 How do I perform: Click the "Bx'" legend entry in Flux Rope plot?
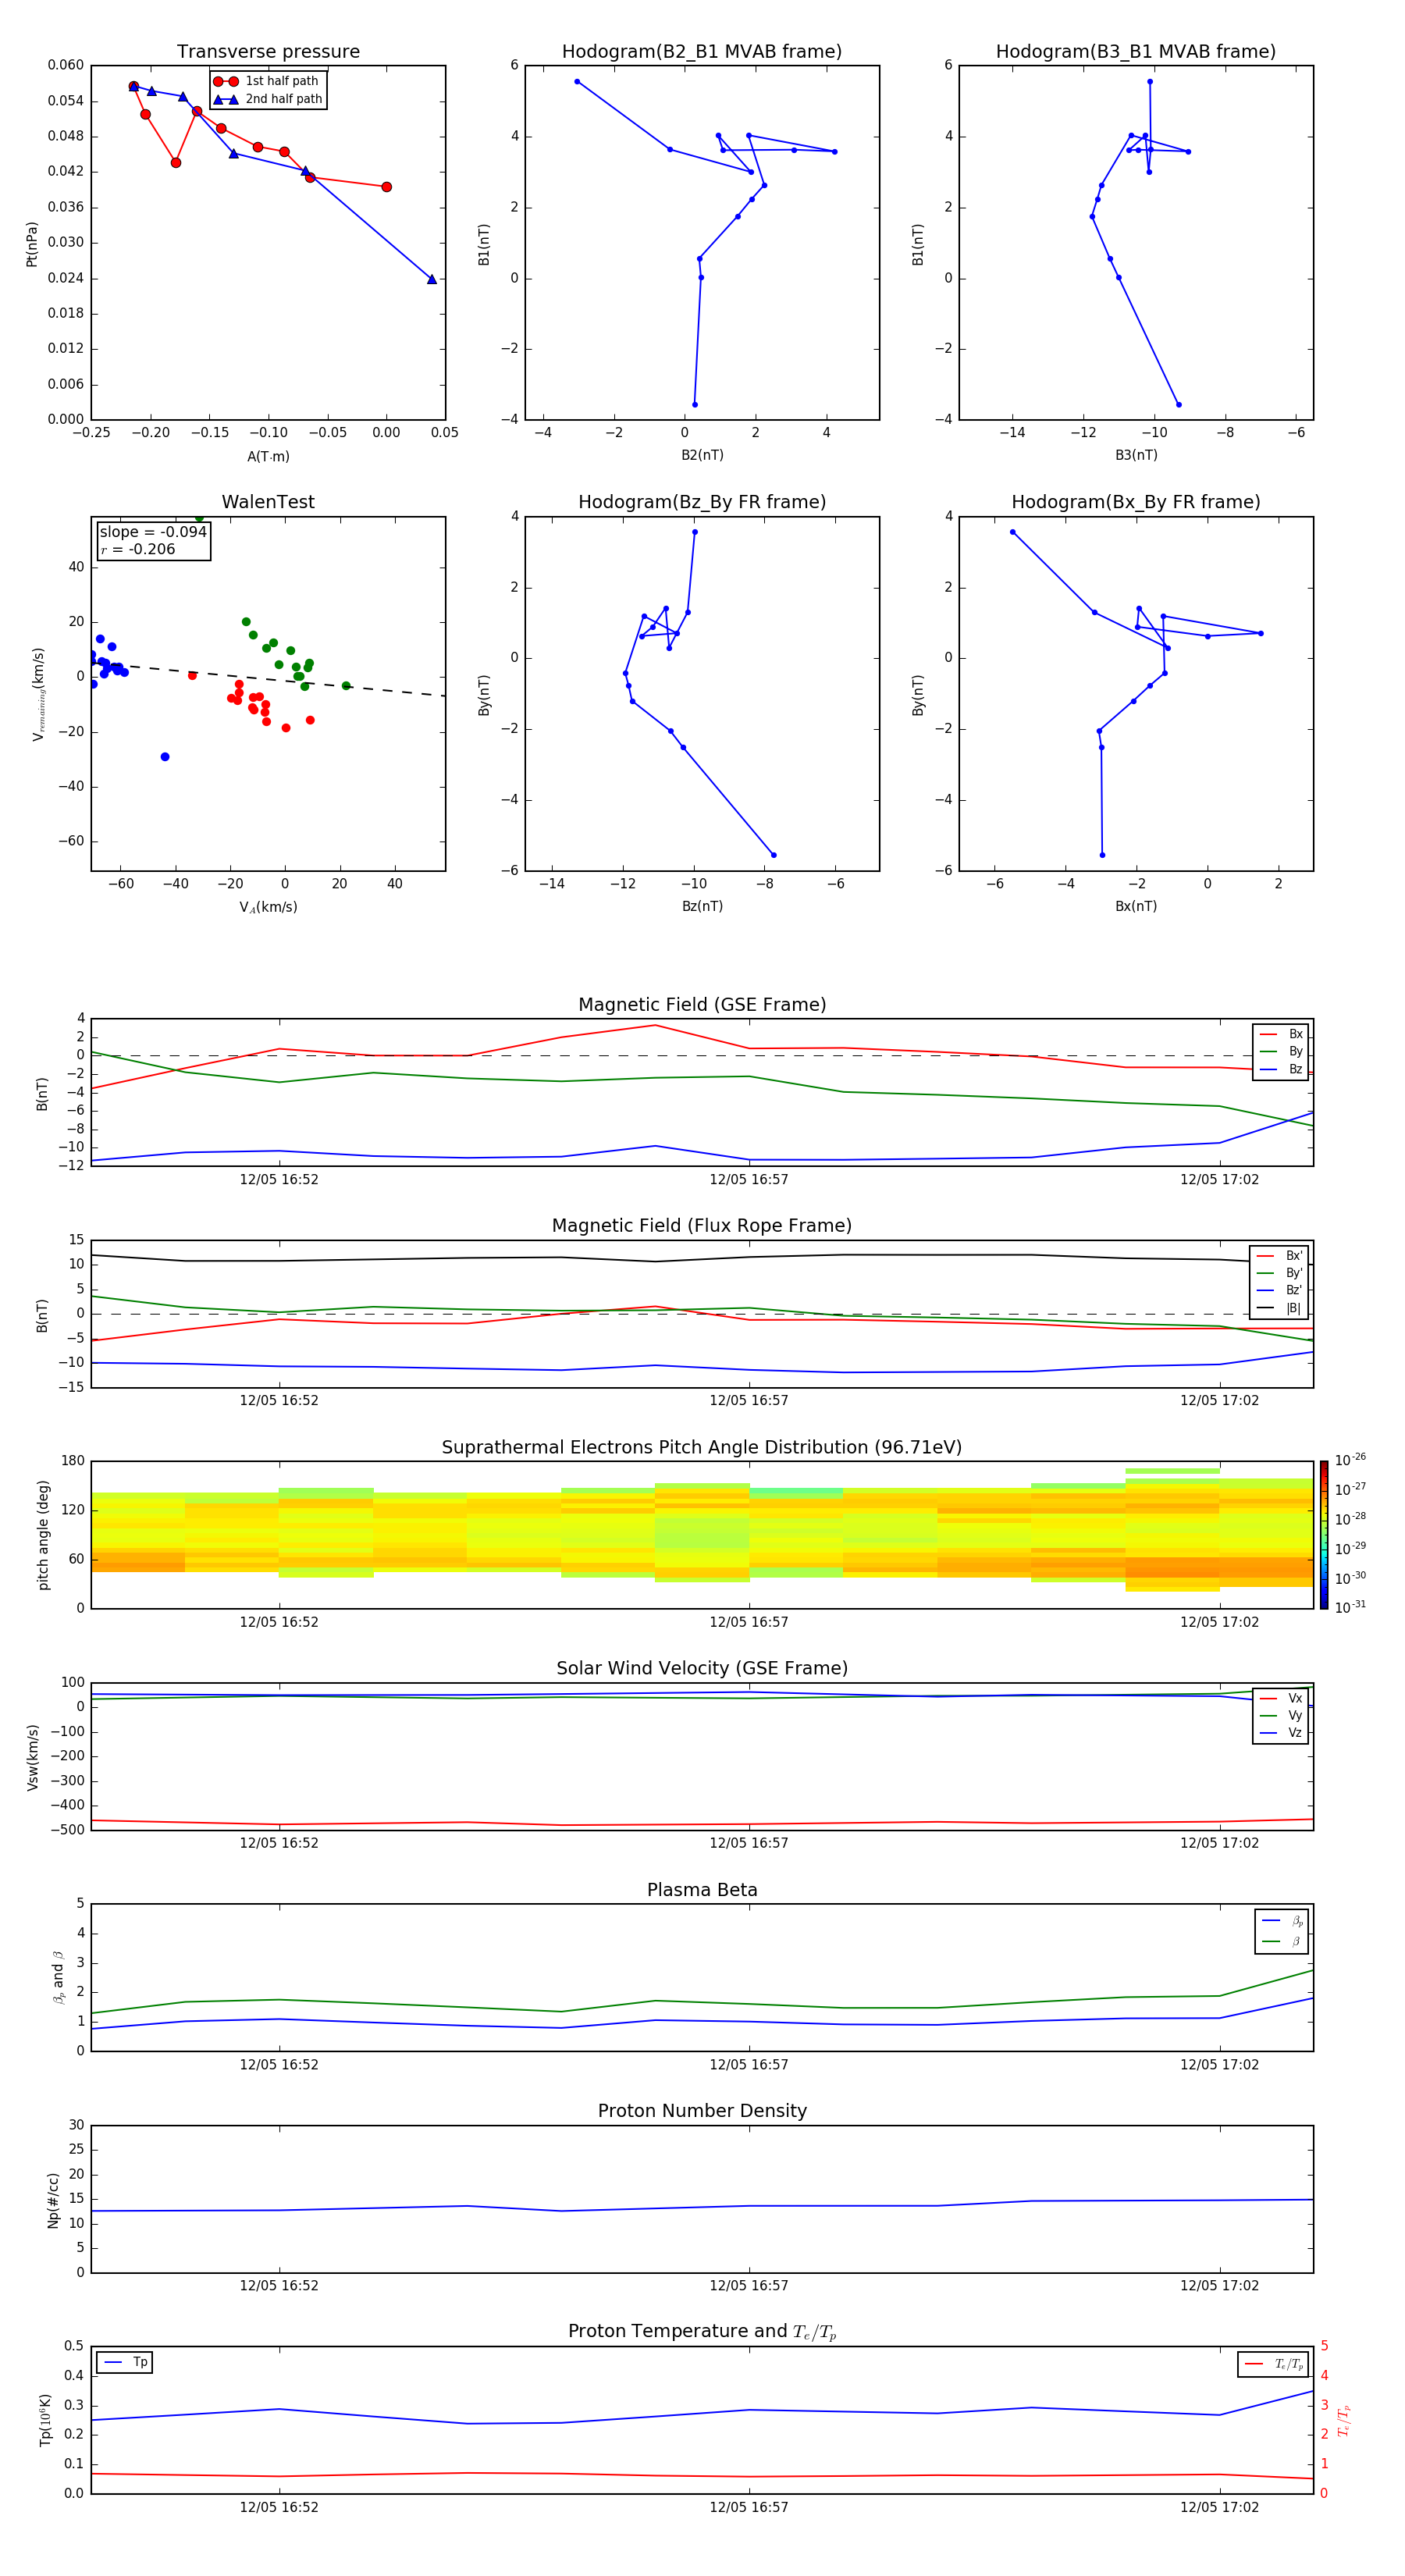click(x=1280, y=1256)
